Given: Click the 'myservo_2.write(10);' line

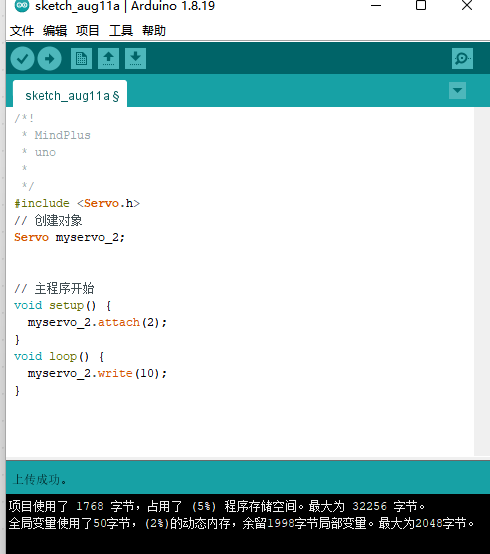Looking at the screenshot, I should point(97,373).
